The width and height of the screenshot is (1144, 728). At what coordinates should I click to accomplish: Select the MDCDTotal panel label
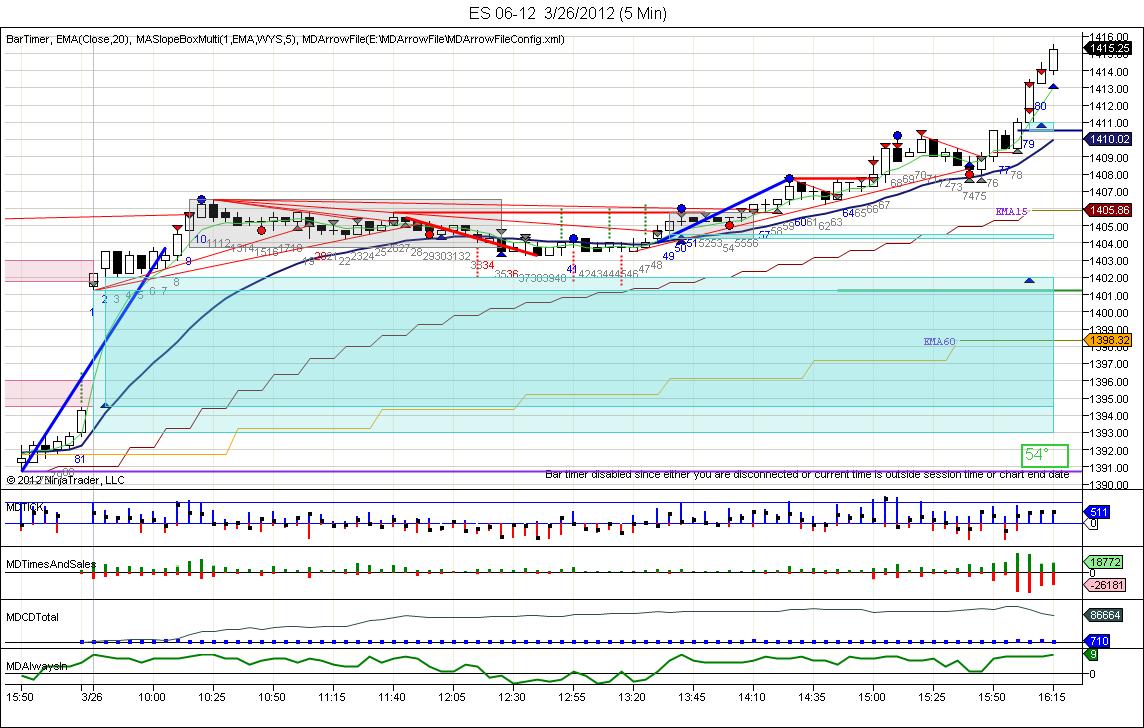tap(32, 617)
